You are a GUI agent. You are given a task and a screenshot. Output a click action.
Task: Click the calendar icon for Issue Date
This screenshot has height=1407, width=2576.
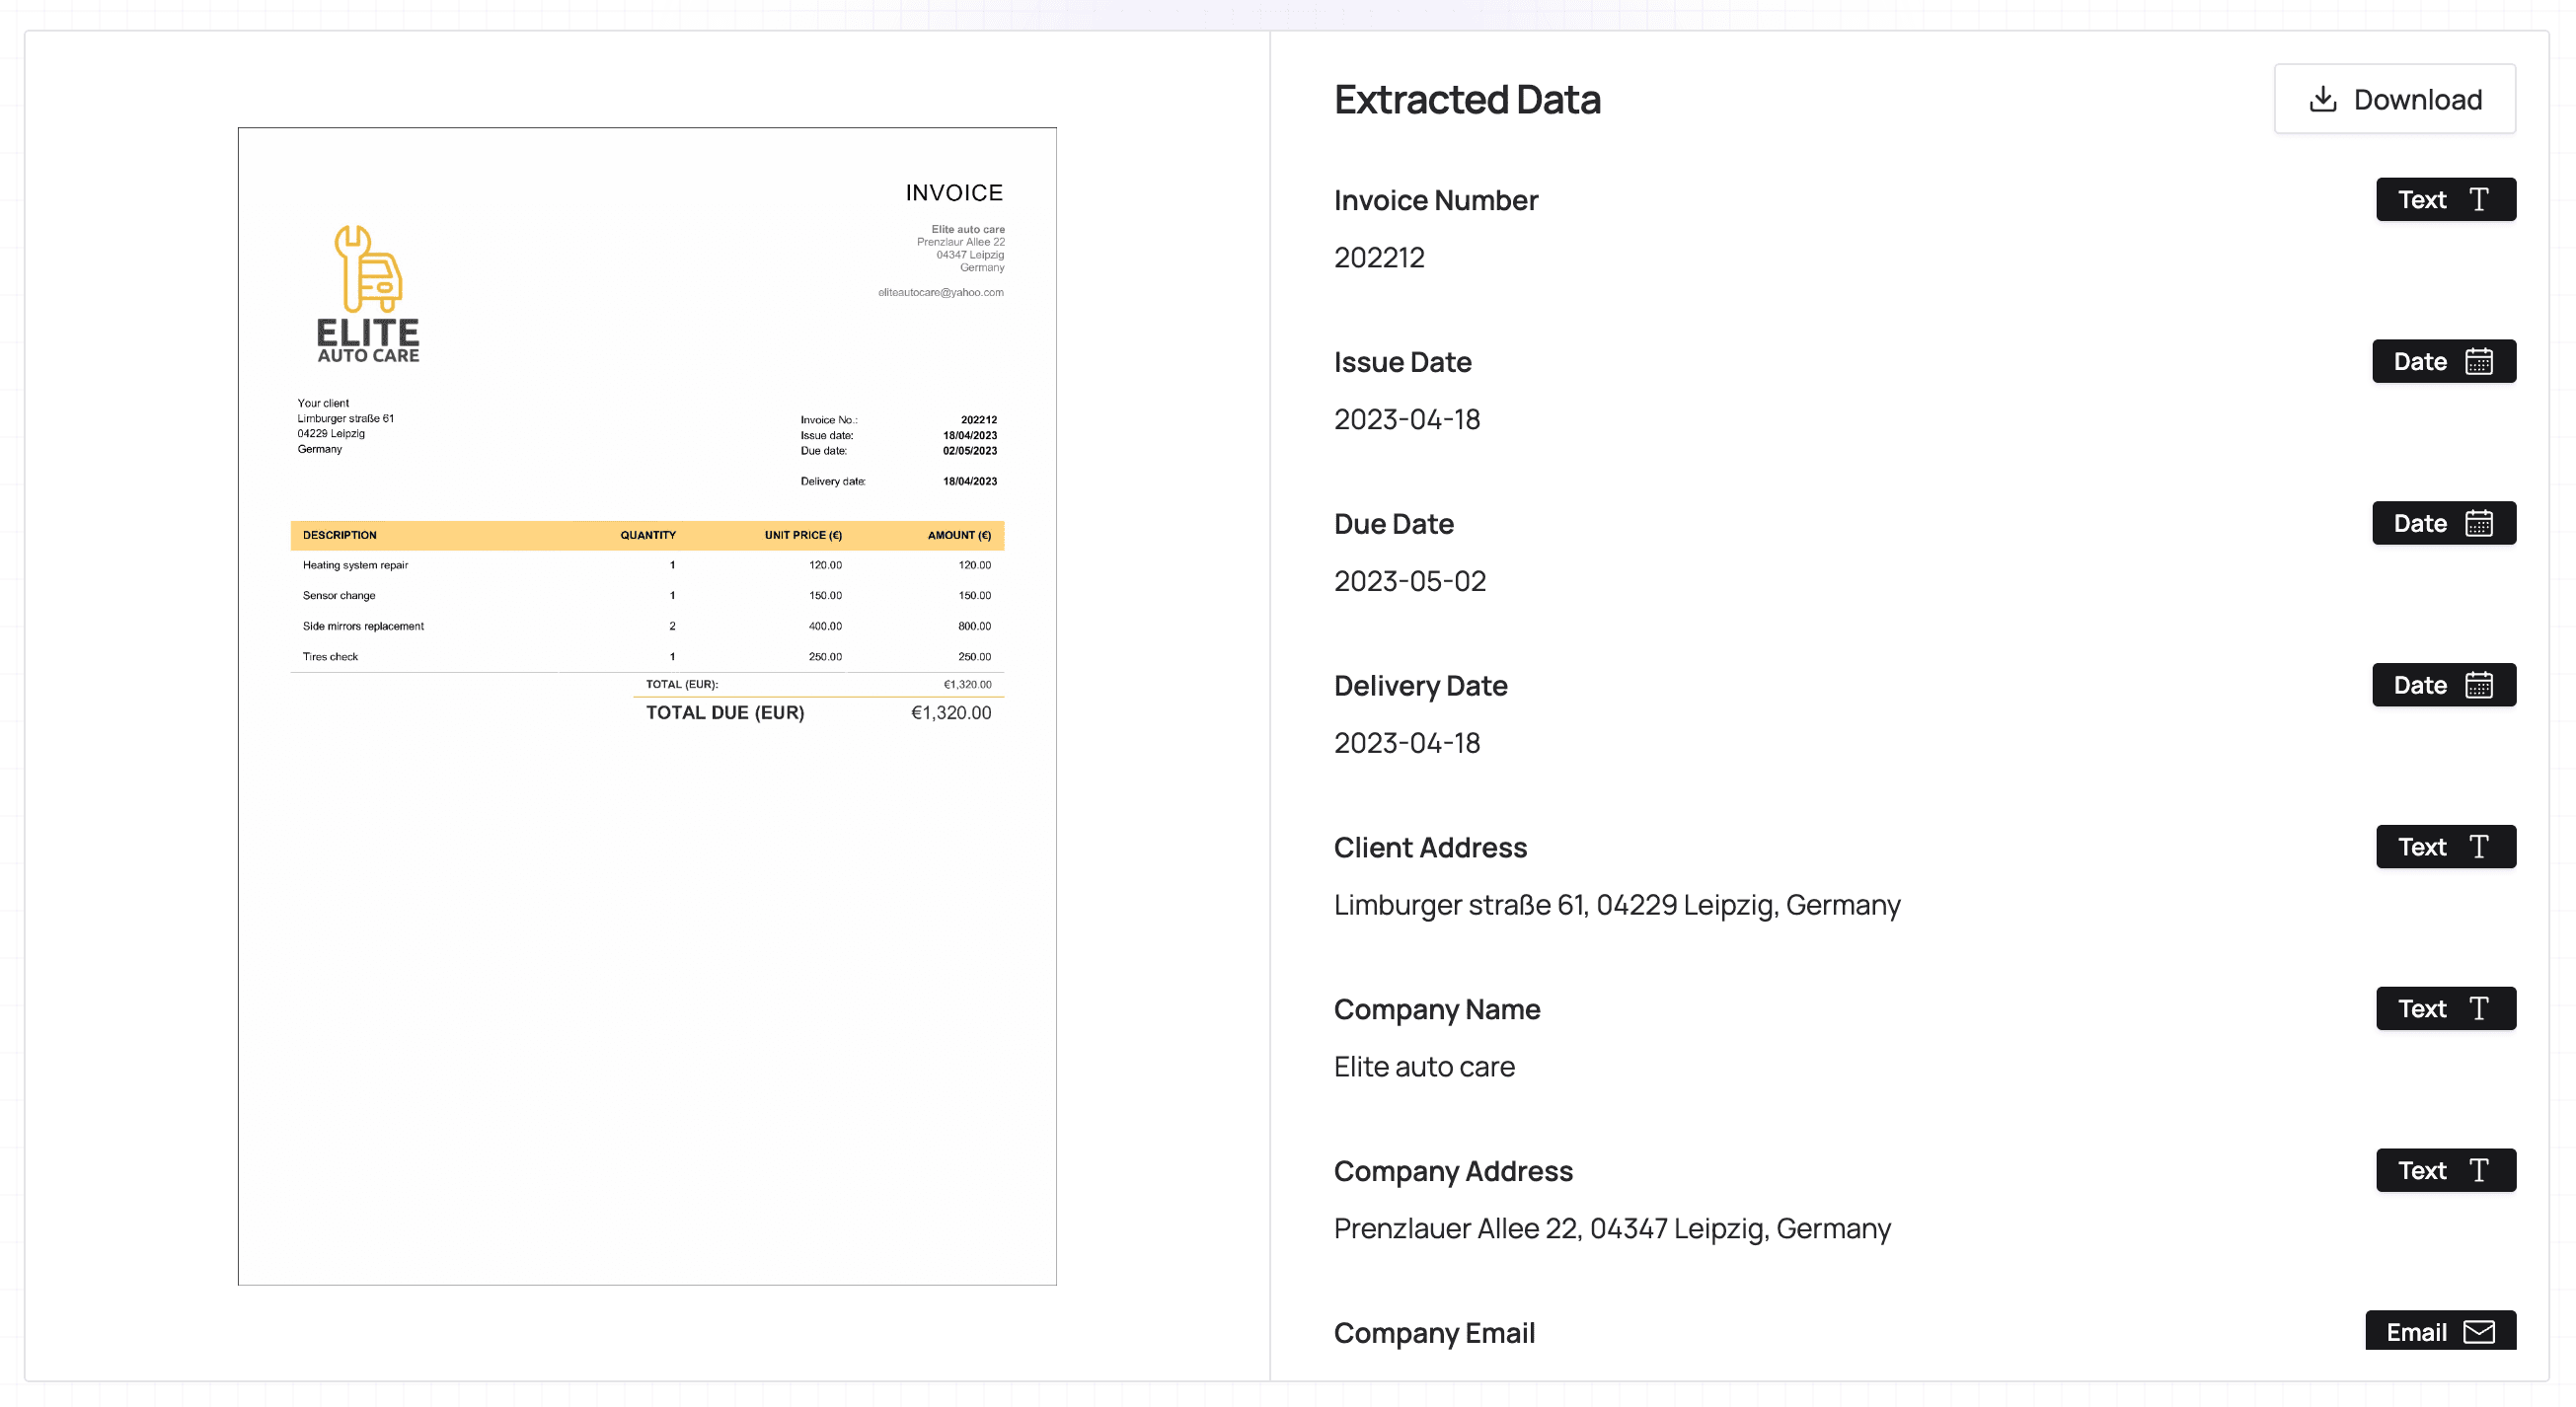coord(2479,362)
